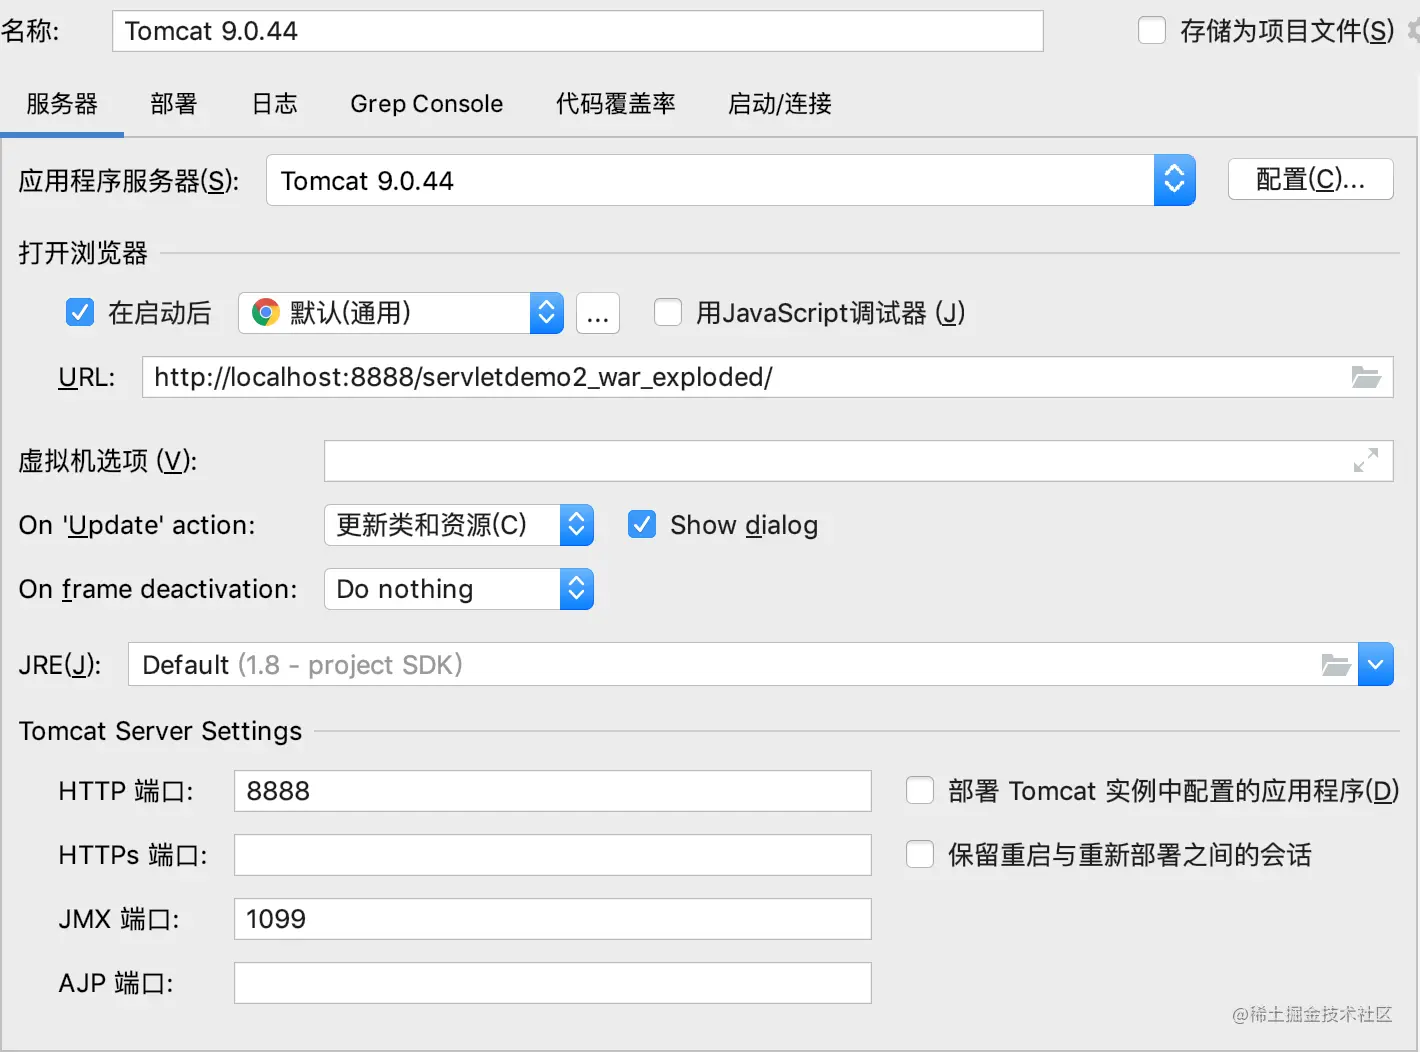Enable the 用JavaScript调试器 checkbox
This screenshot has height=1052, width=1420.
click(x=668, y=313)
